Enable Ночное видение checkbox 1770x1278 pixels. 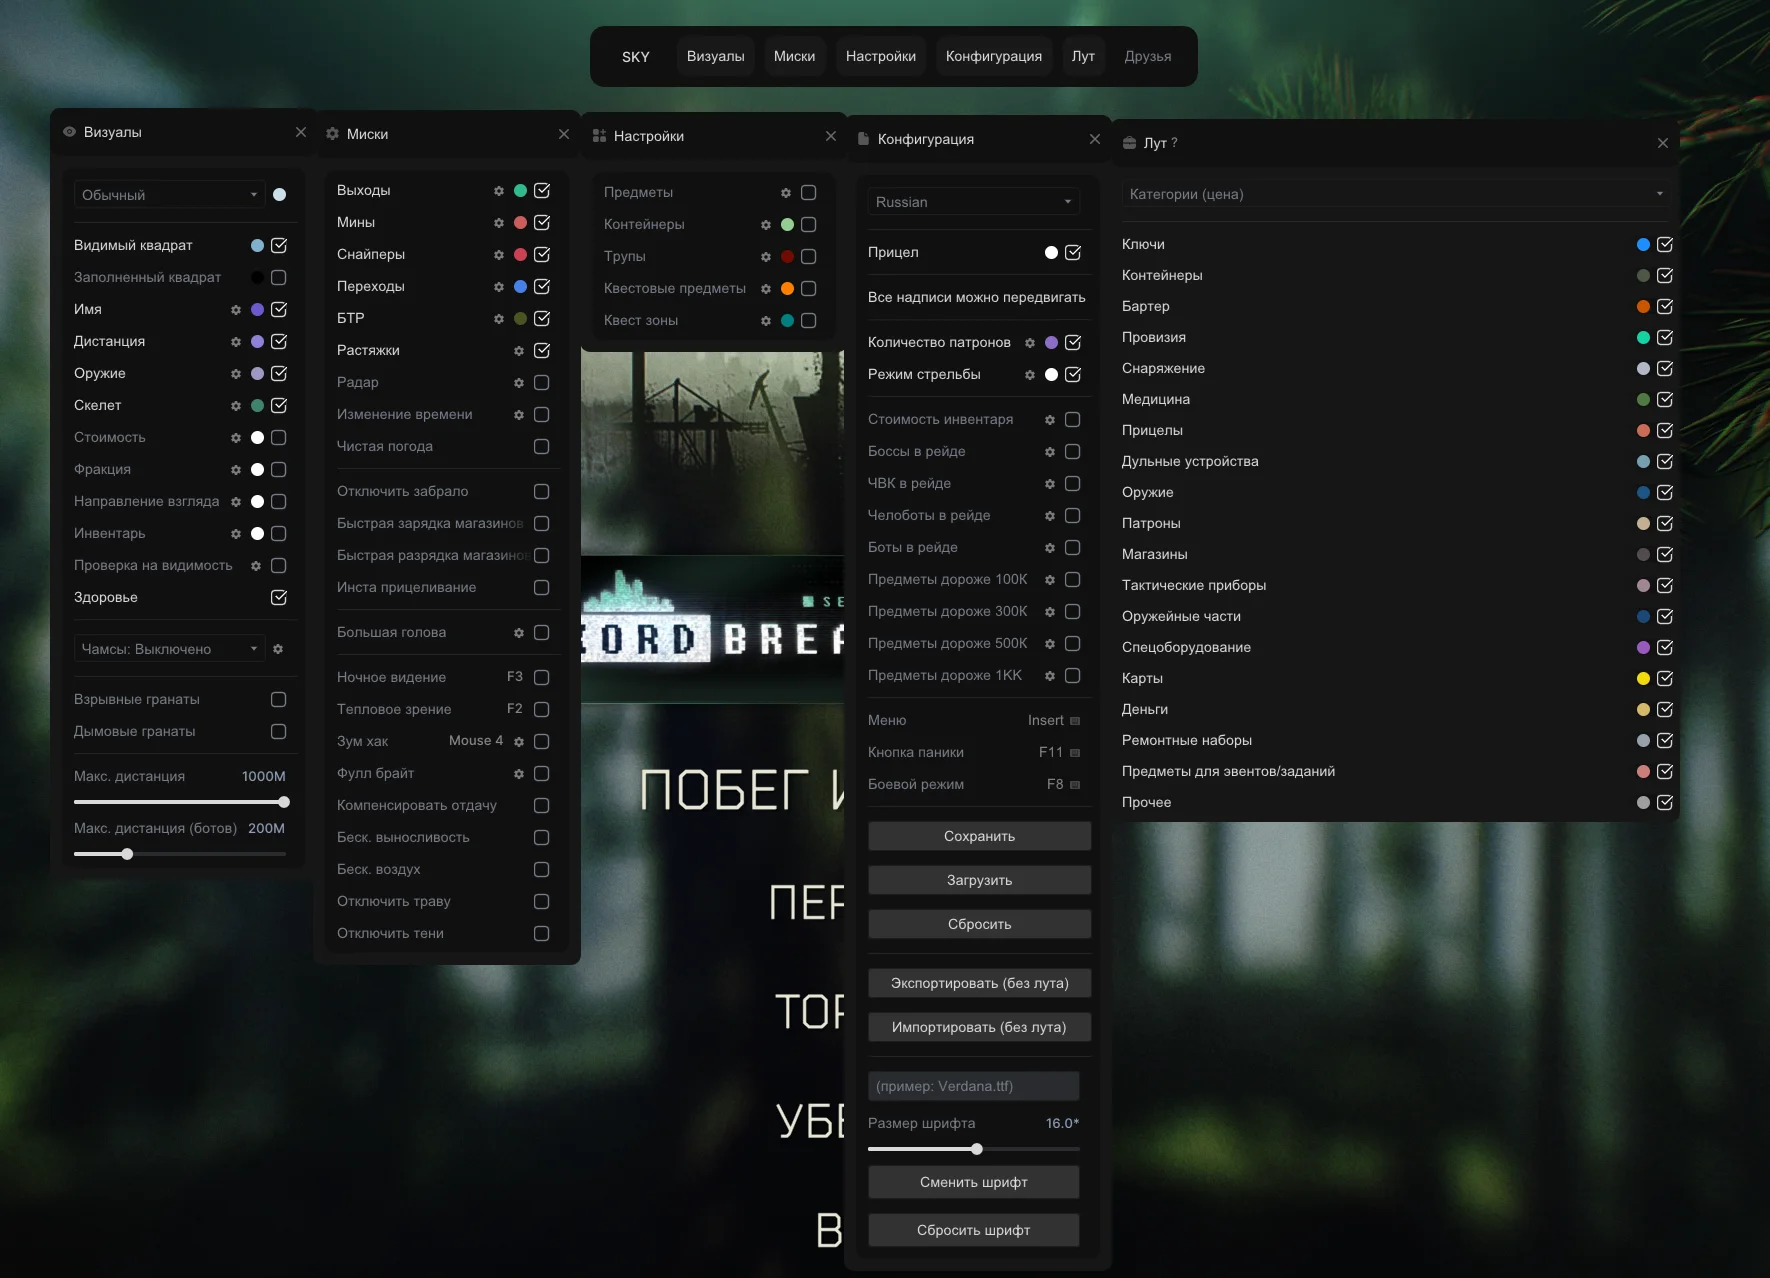542,677
